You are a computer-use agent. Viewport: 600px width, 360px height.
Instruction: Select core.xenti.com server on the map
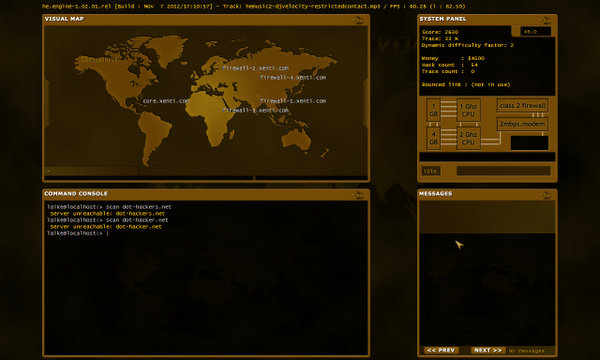pos(166,101)
